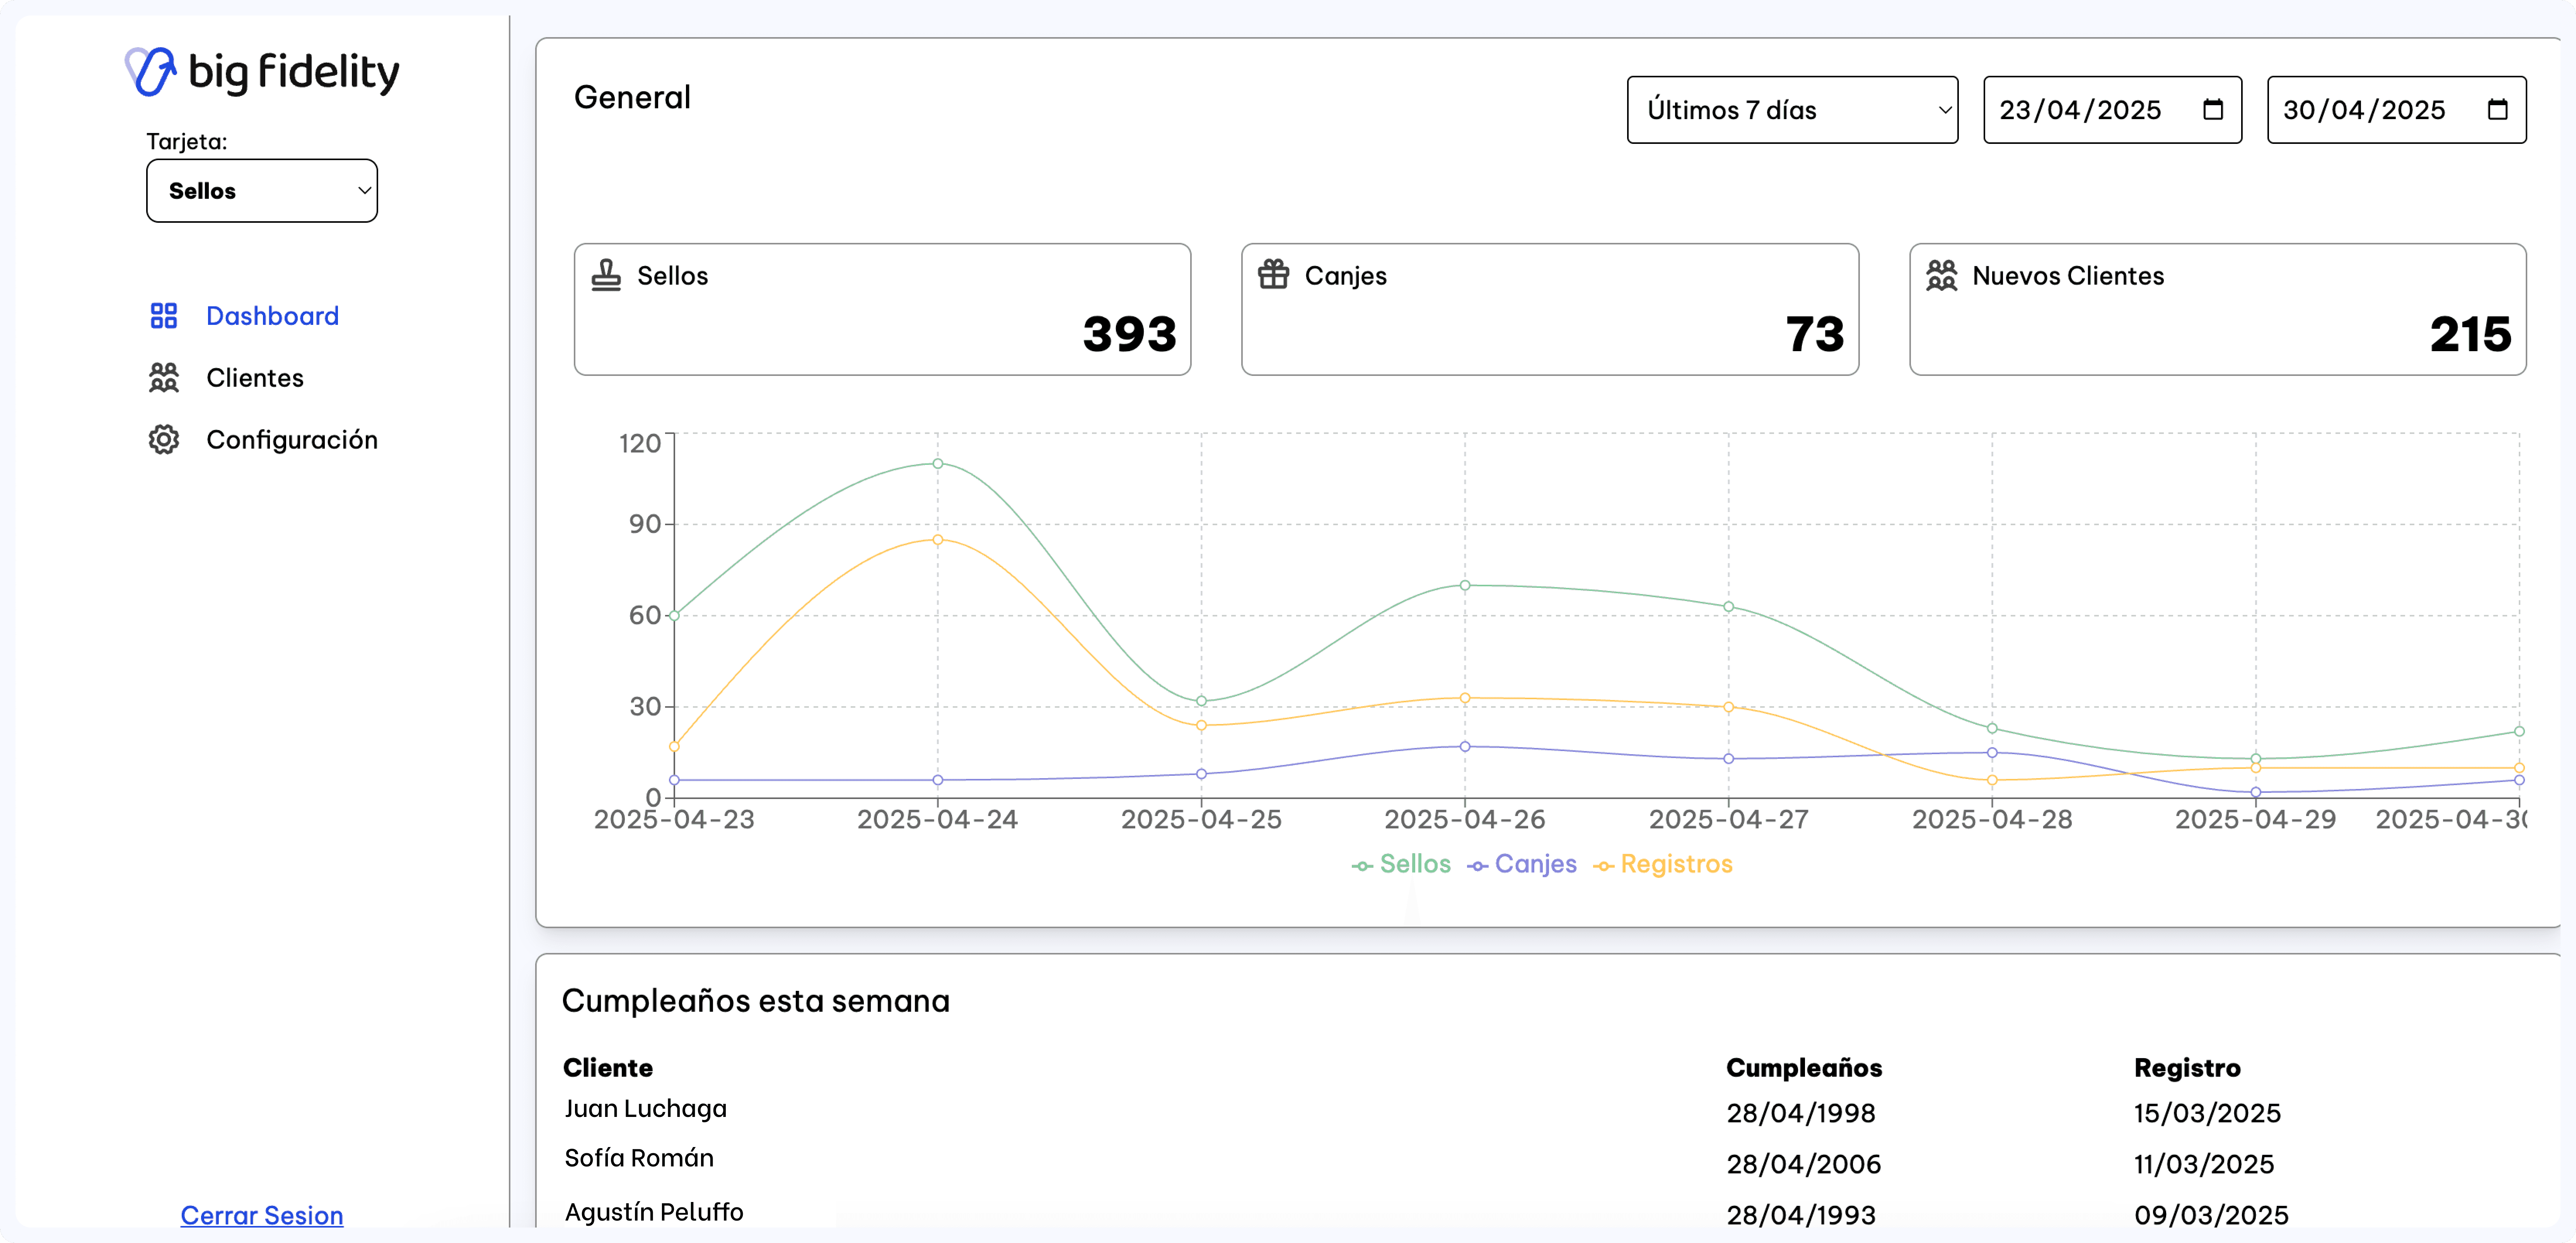
Task: Click the 23/04/2025 start date field
Action: [x=2080, y=110]
